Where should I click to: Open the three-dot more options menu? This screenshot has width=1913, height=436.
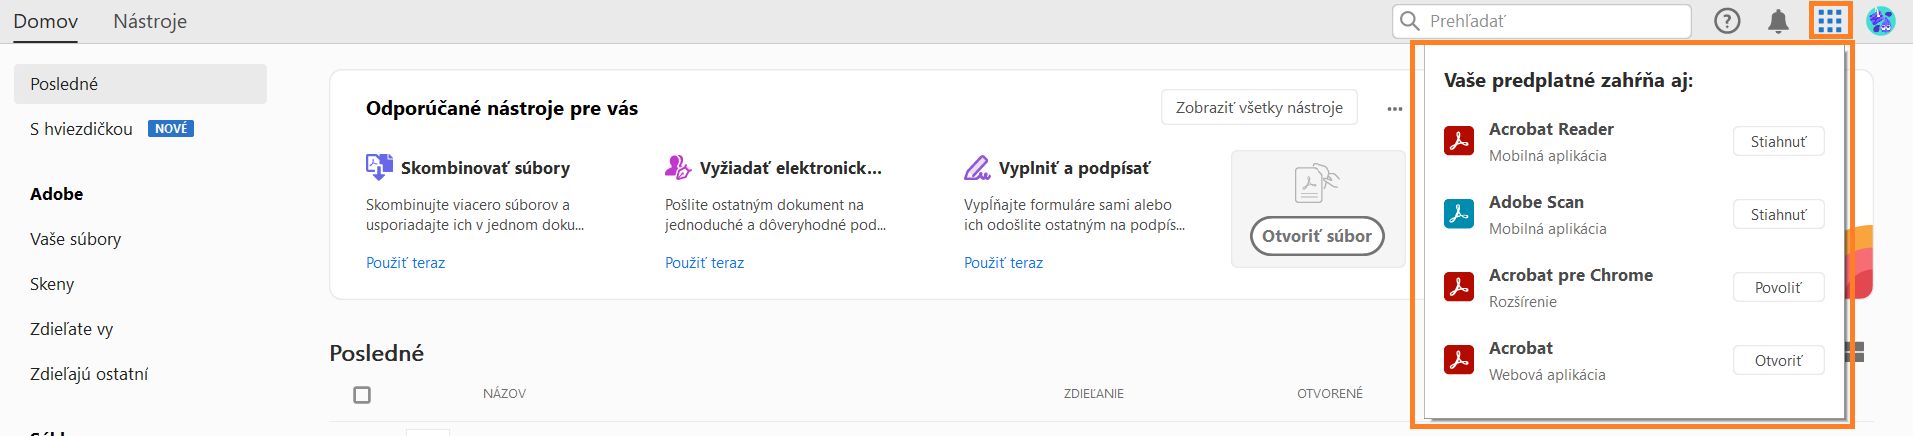(1395, 109)
